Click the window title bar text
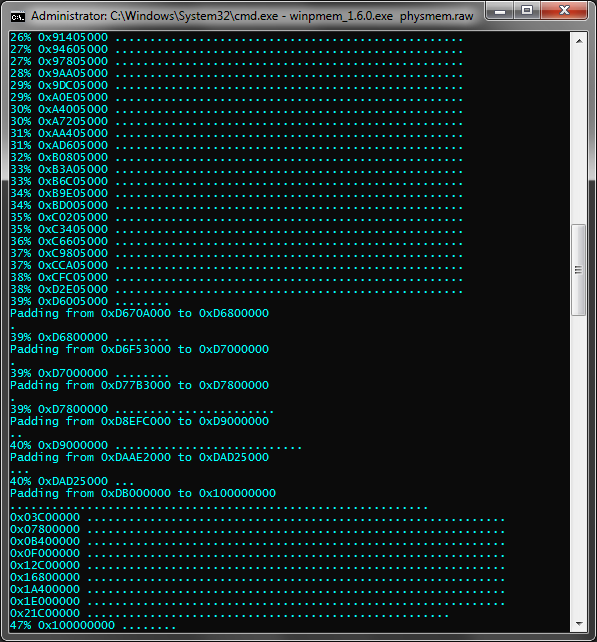The height and width of the screenshot is (642, 597). [x=252, y=16]
